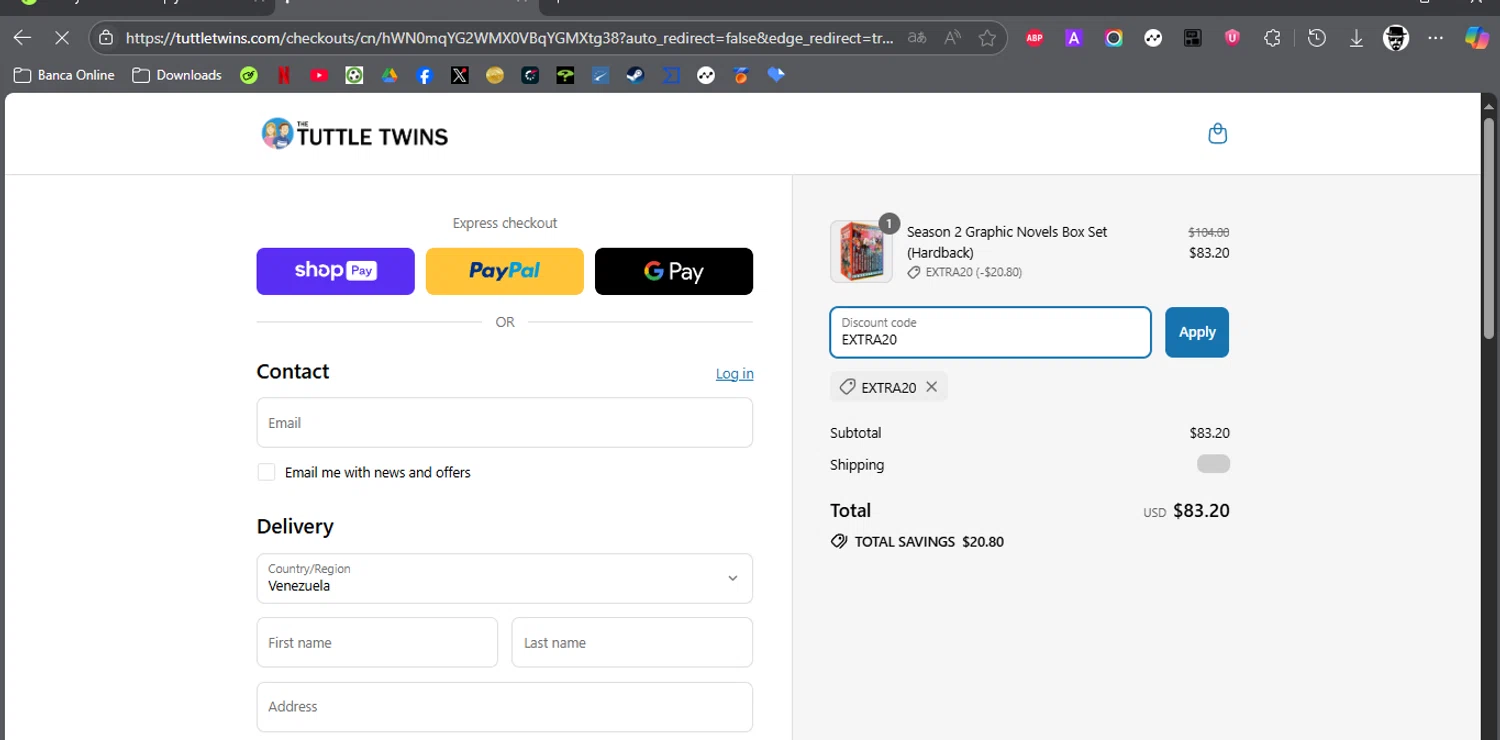Screen dimensions: 1500x740
Task: Open the shopping bag cart icon
Action: [1217, 133]
